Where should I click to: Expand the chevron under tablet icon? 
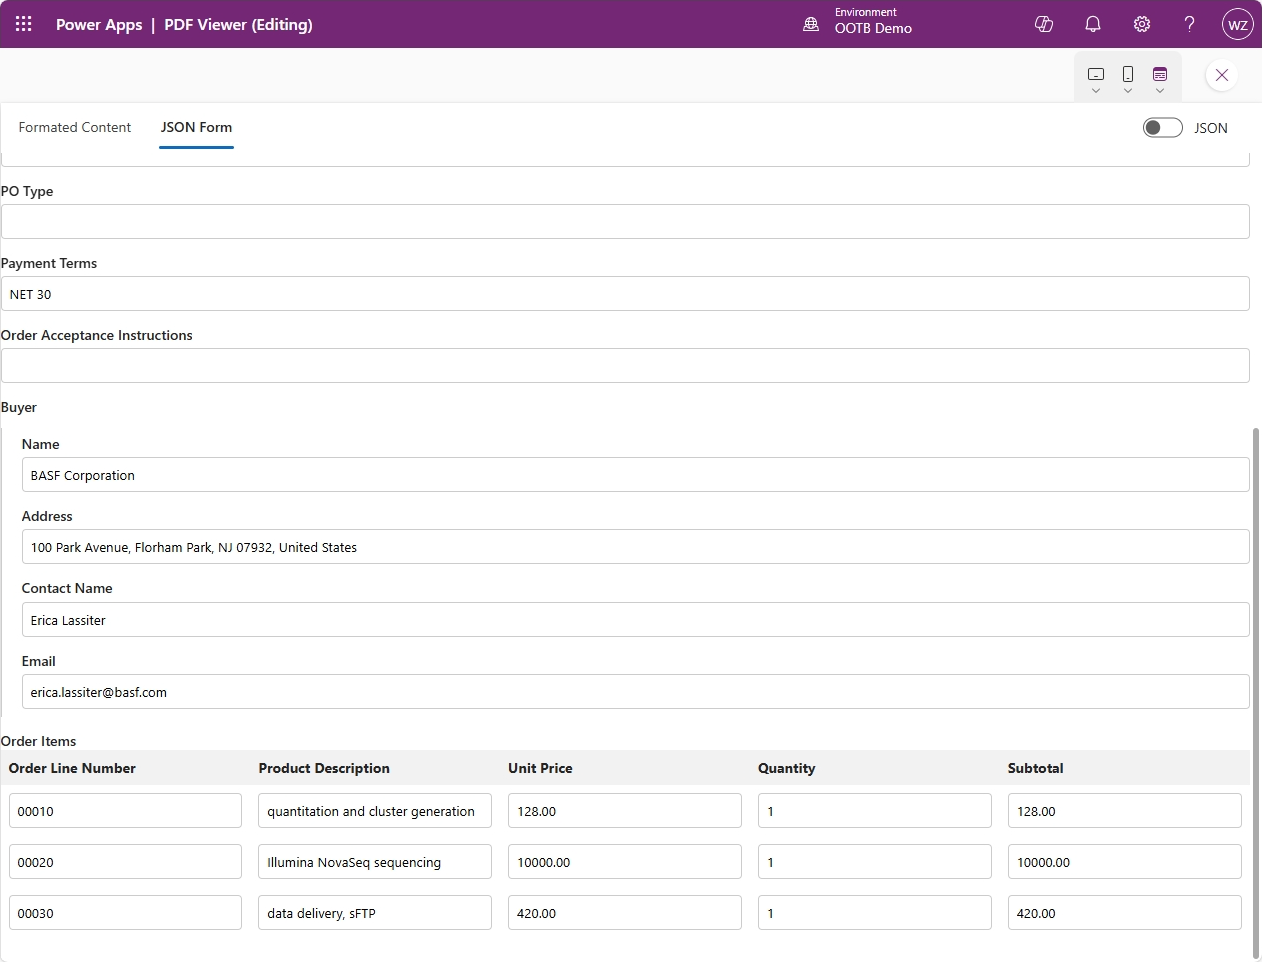click(1096, 91)
